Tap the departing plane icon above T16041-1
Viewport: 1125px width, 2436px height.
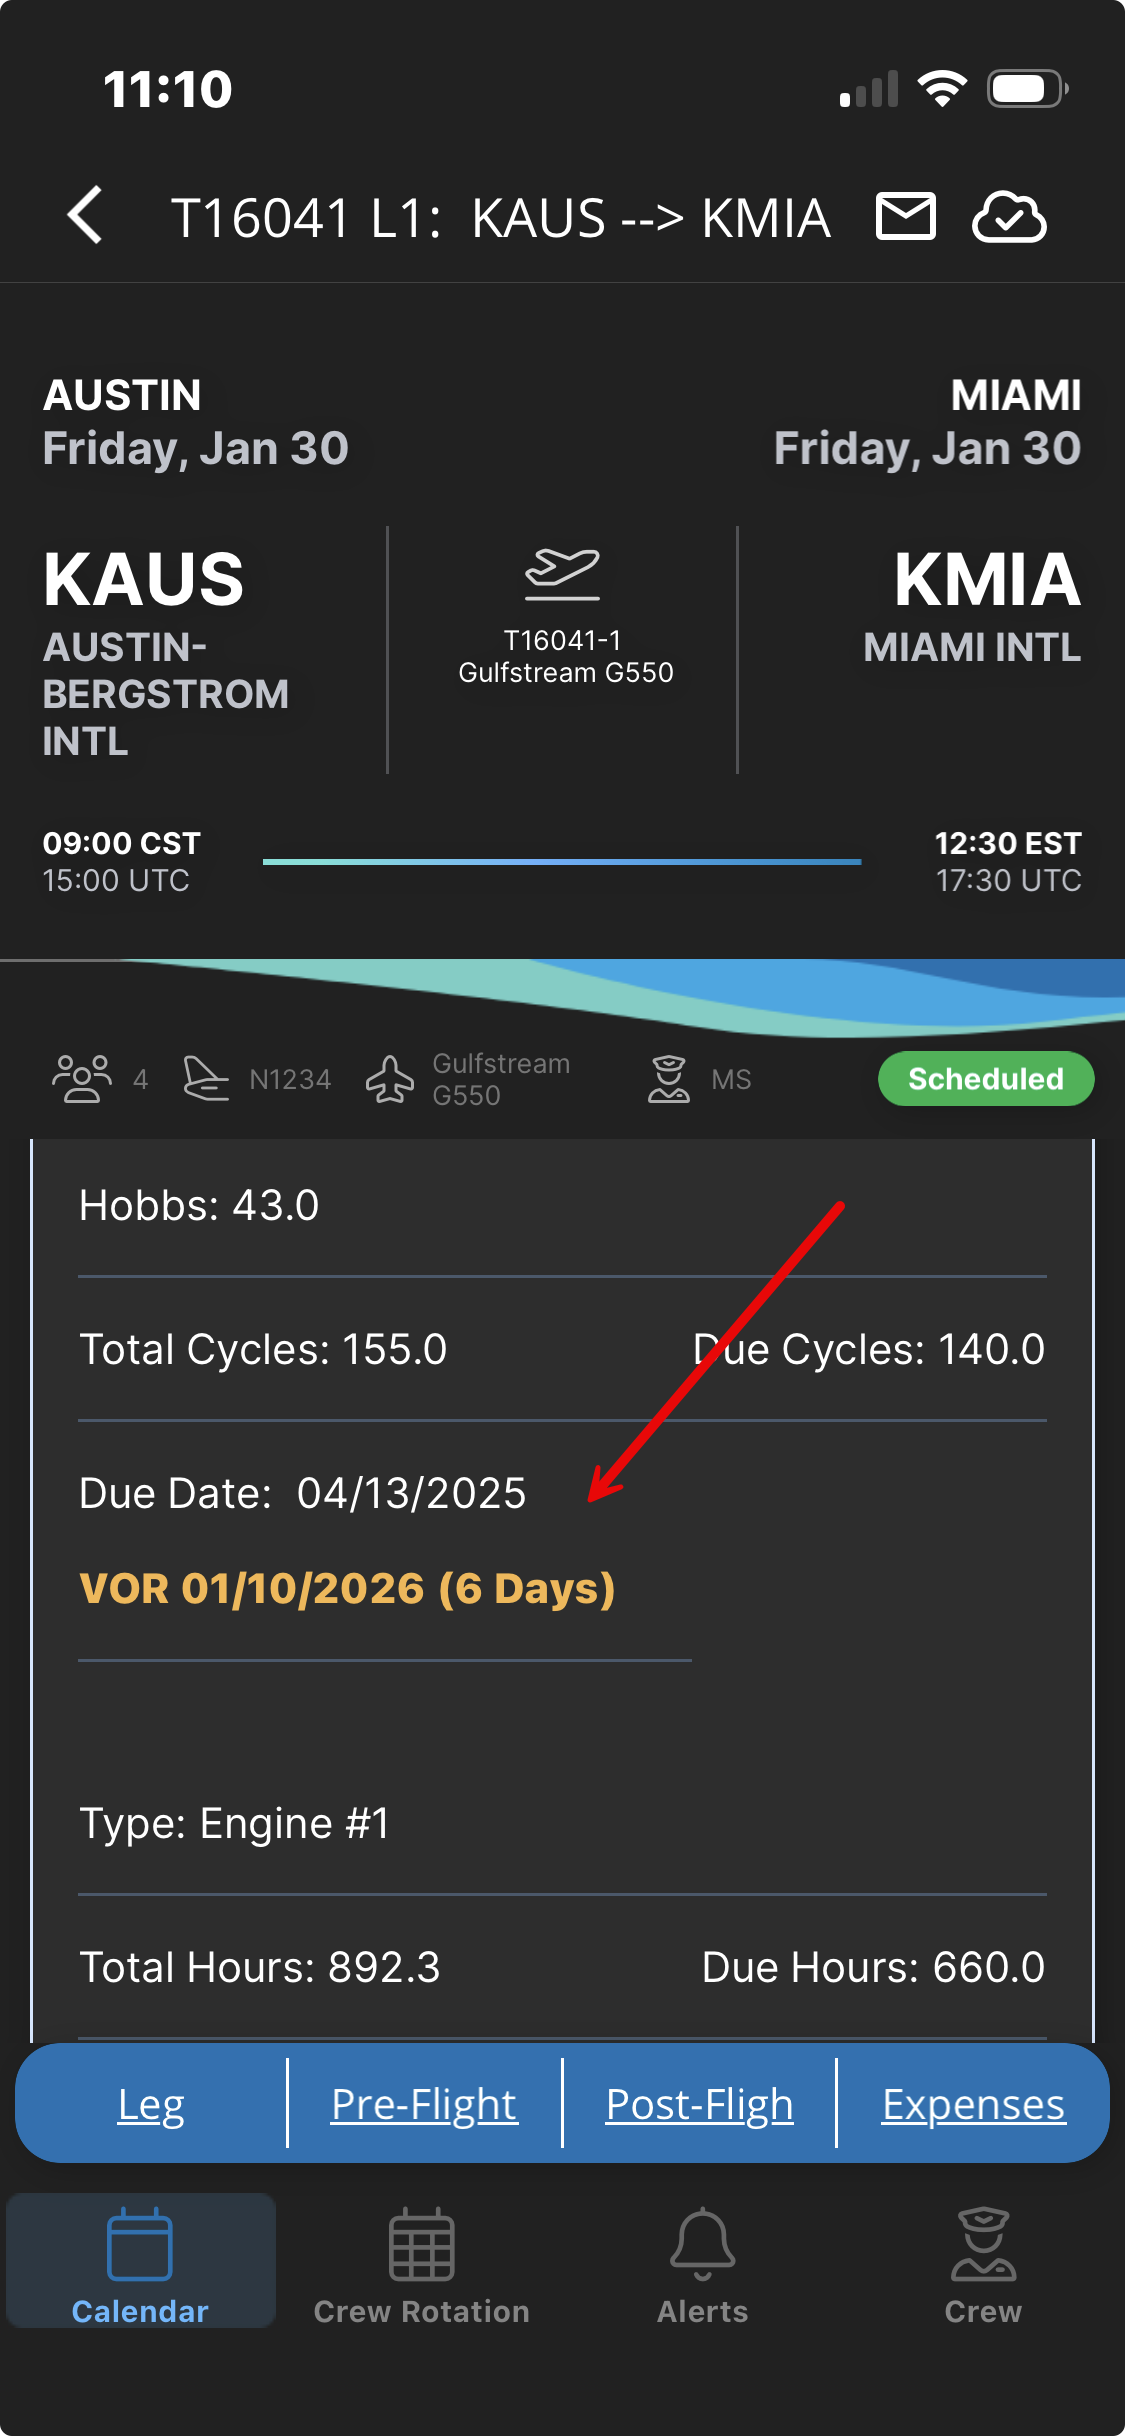562,574
